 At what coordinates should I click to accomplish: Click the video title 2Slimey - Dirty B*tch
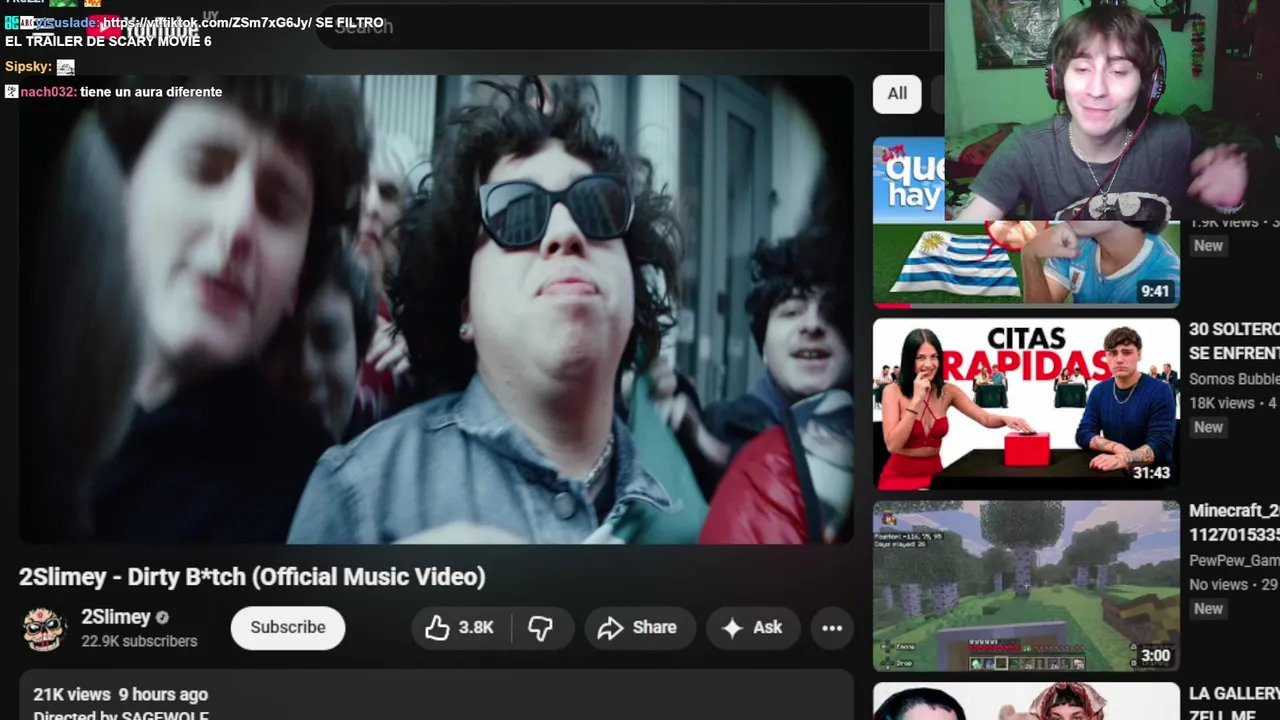click(x=252, y=577)
